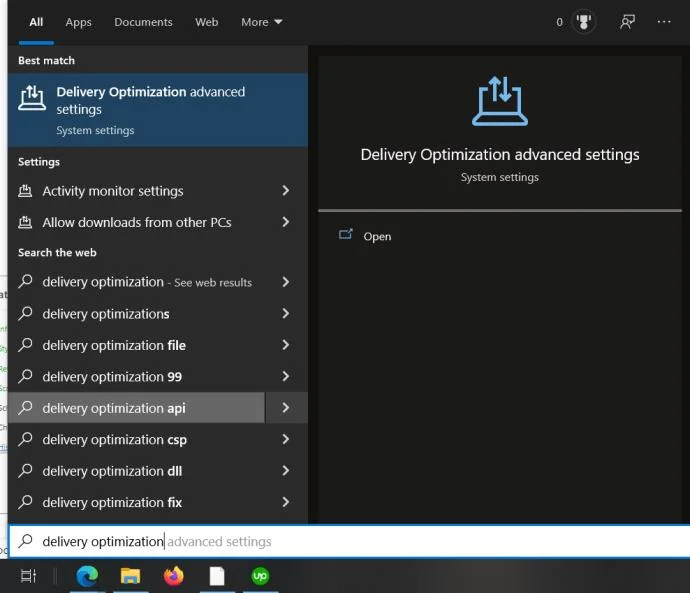690x593 pixels.
Task: Expand arrow for Allow downloads from other PCs
Action: pos(286,222)
